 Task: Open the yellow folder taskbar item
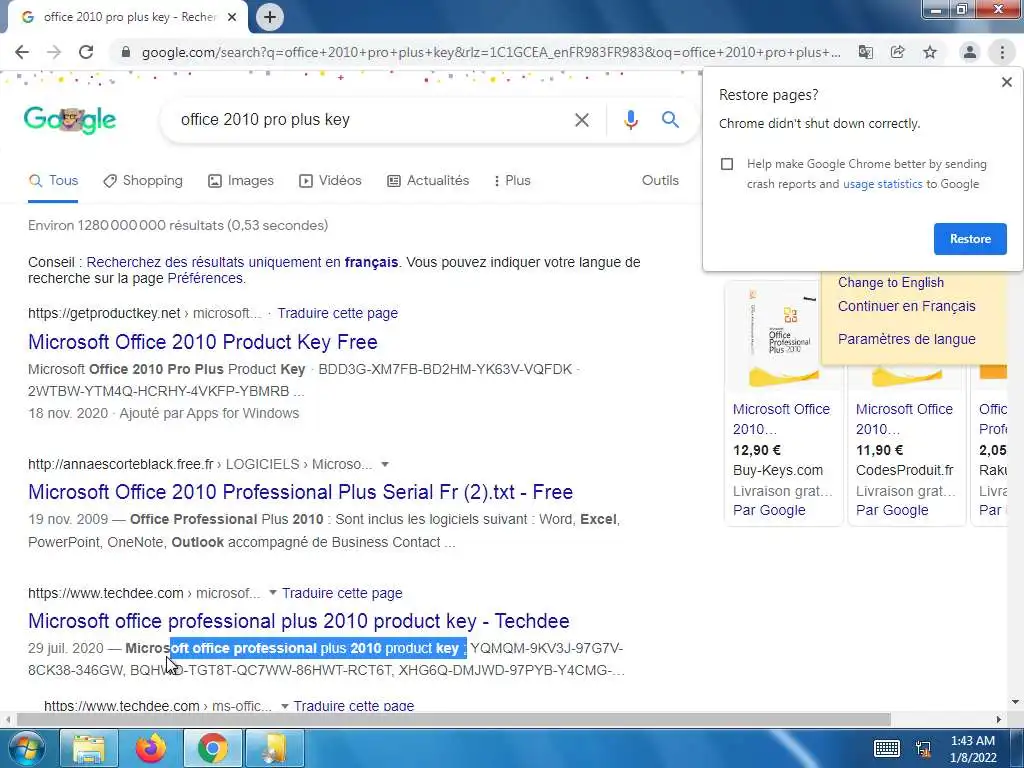(x=274, y=748)
